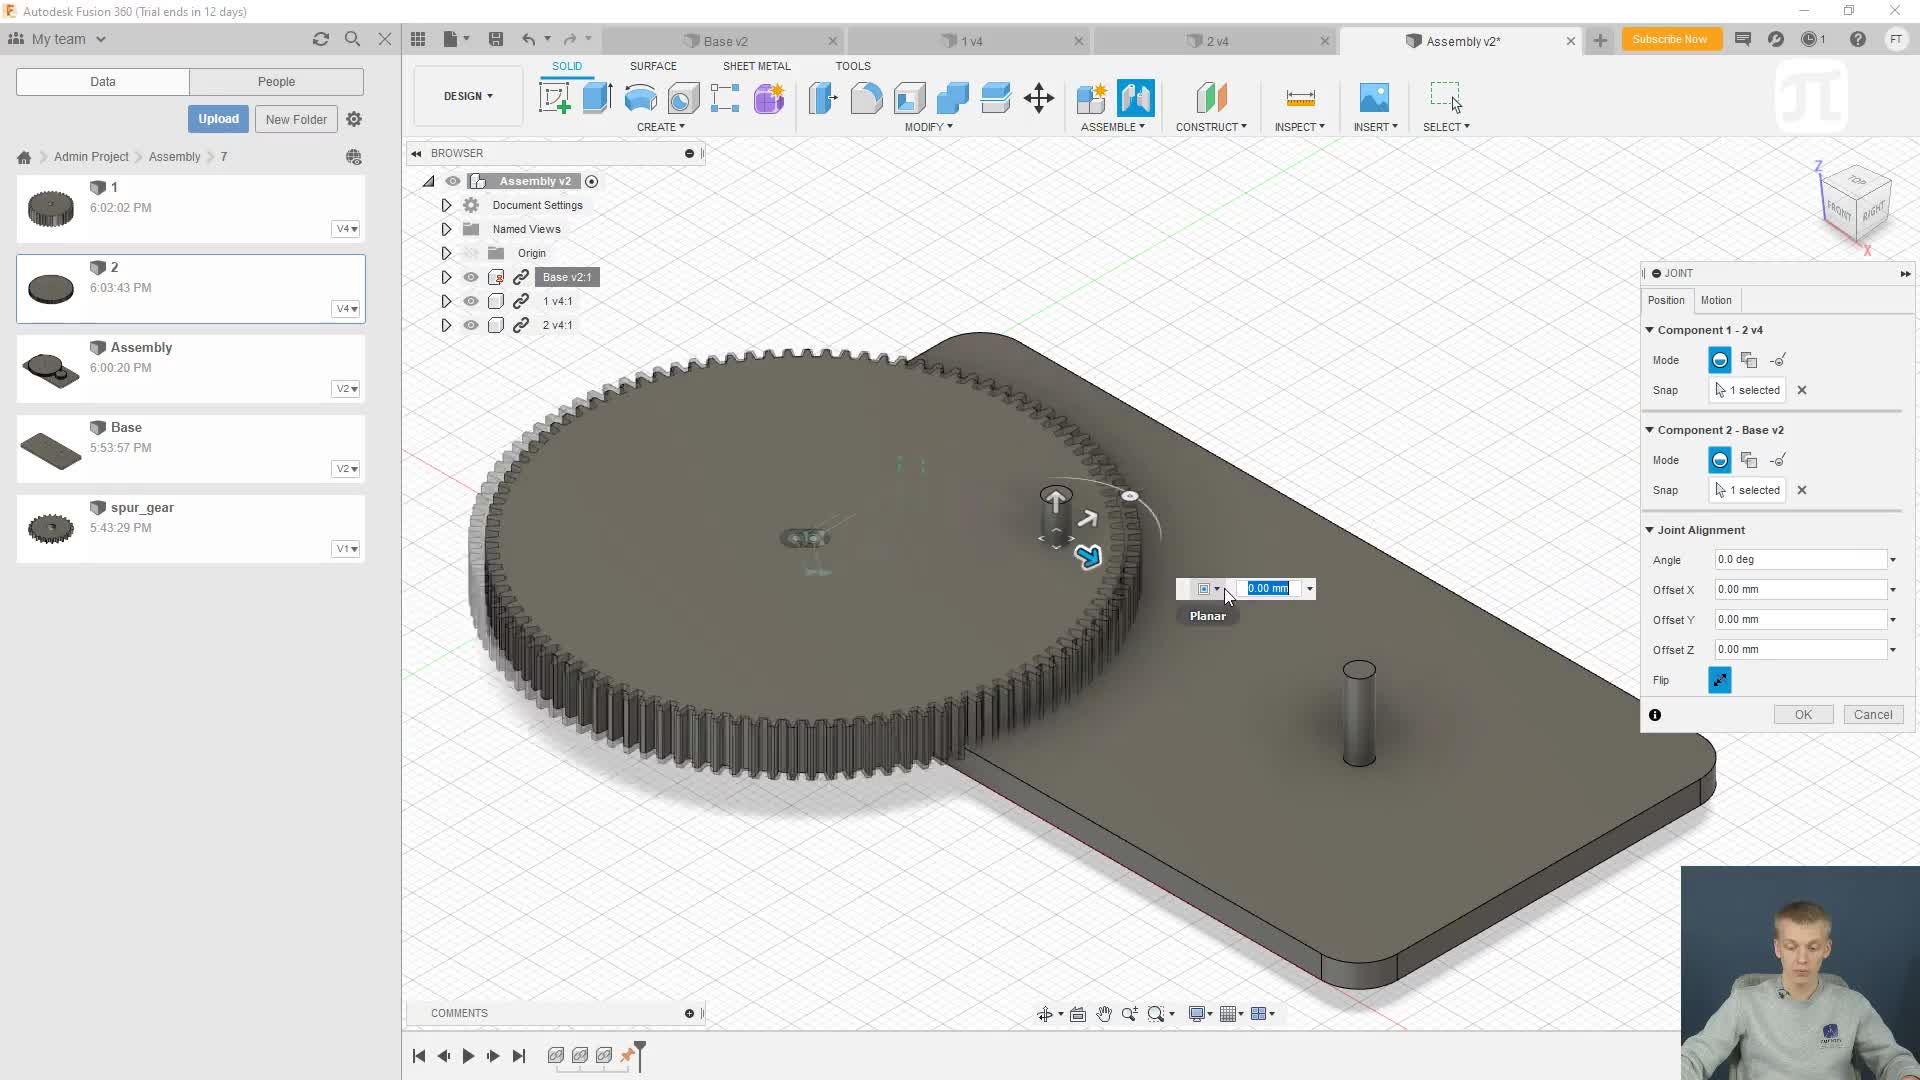Open the spur_gear file thumbnail
Screen dimensions: 1920x1080
tap(51, 527)
